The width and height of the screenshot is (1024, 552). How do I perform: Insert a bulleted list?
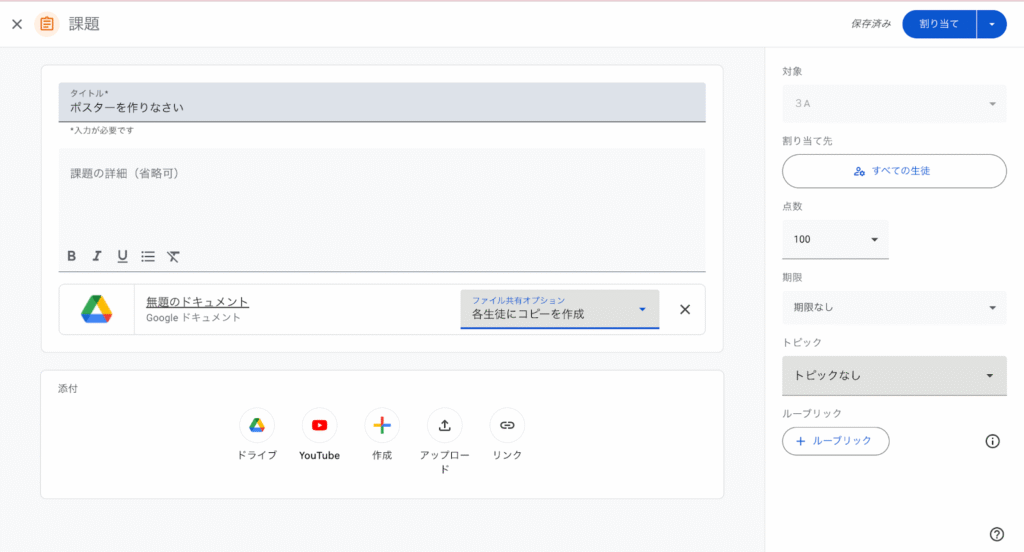pyautogui.click(x=148, y=256)
